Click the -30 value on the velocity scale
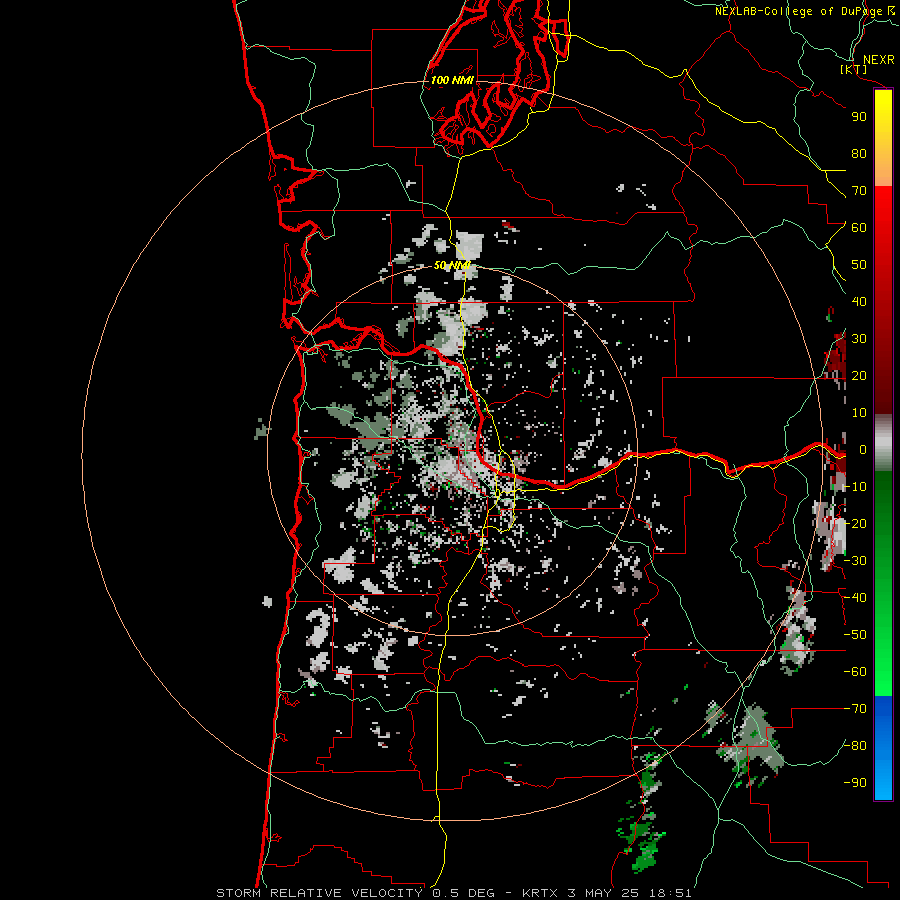Image resolution: width=900 pixels, height=900 pixels. point(855,561)
